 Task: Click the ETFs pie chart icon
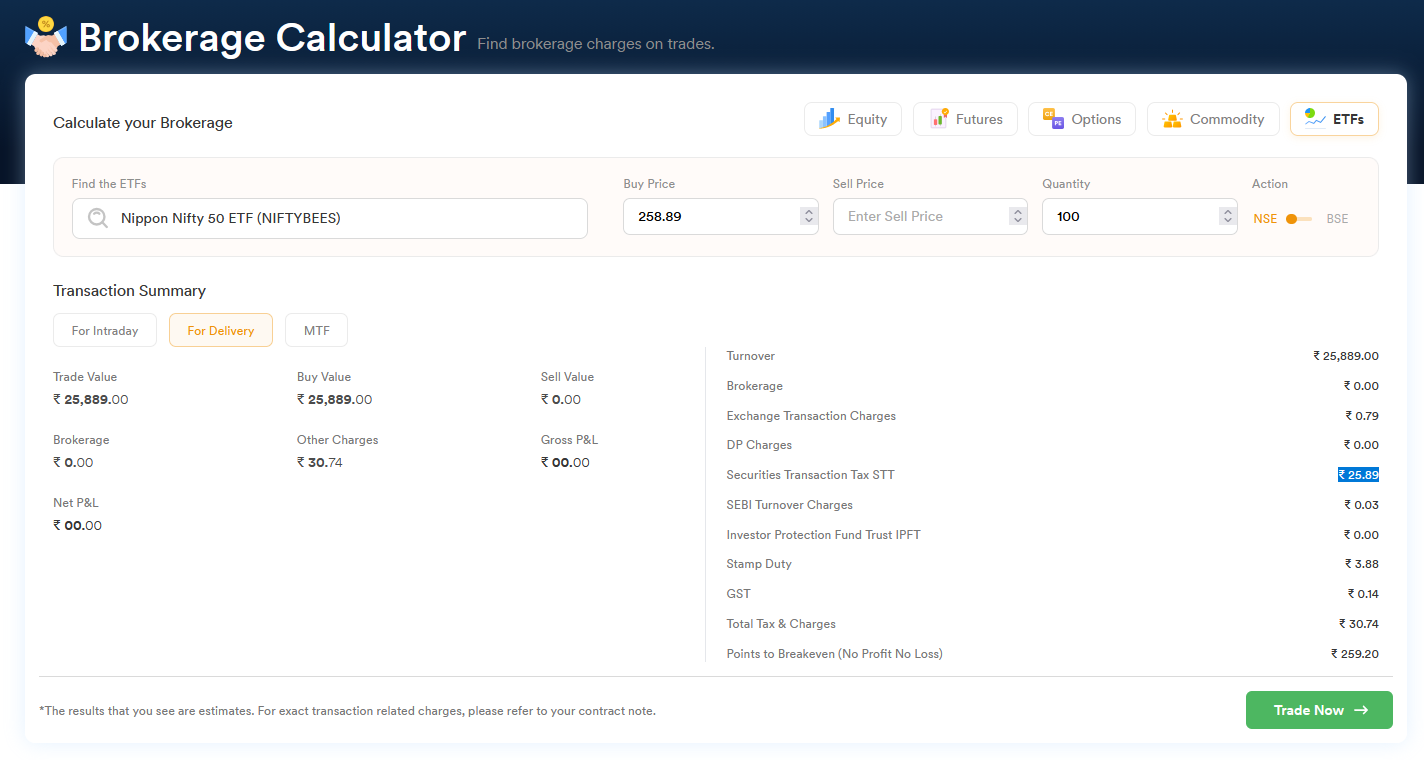[x=1315, y=119]
